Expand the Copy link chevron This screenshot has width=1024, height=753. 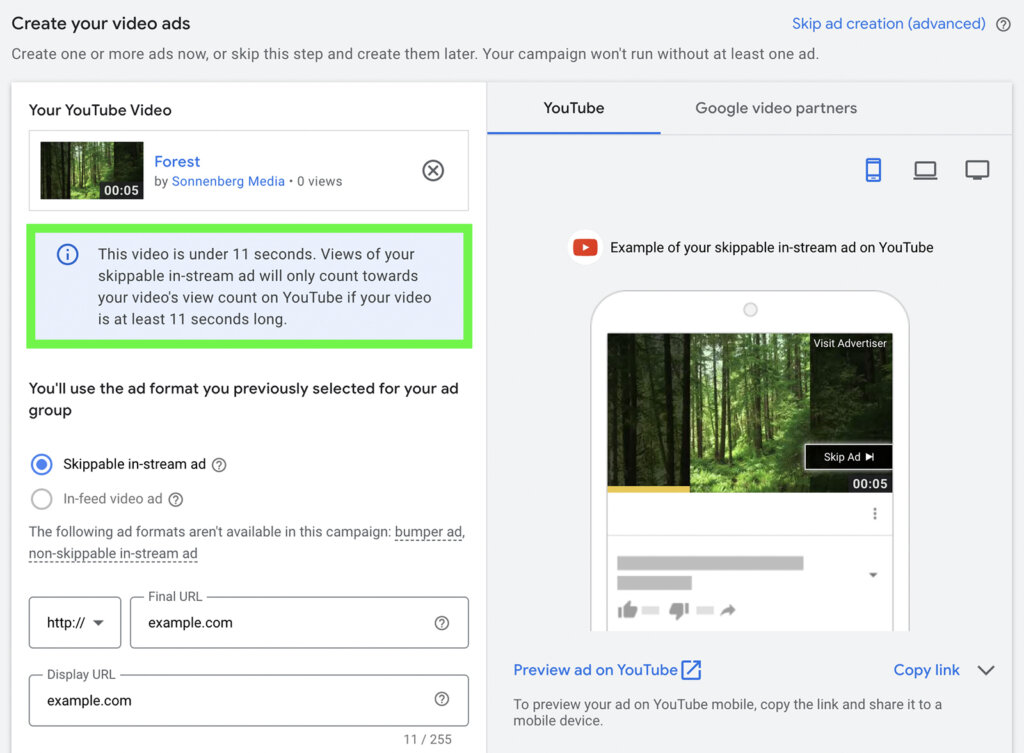pos(986,670)
